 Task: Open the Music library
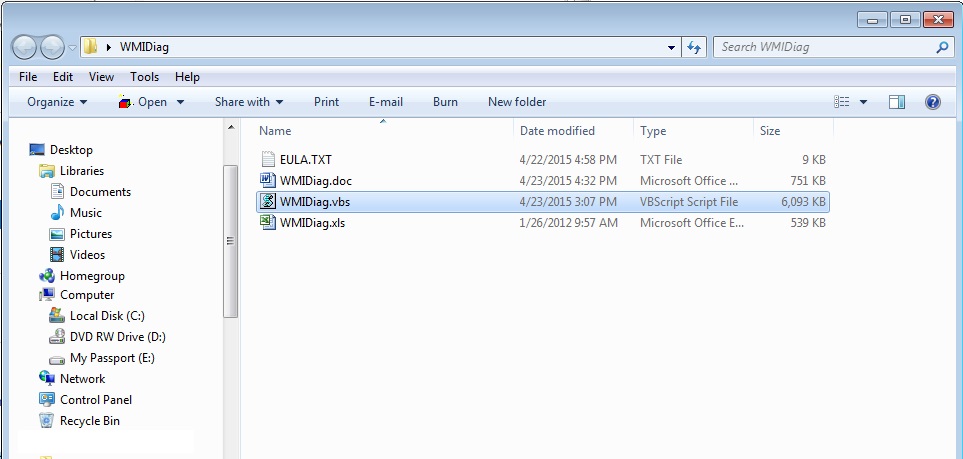pos(85,213)
